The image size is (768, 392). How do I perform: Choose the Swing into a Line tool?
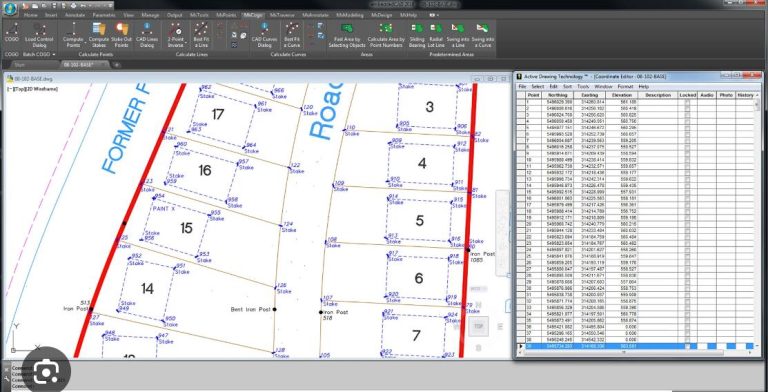(x=457, y=34)
